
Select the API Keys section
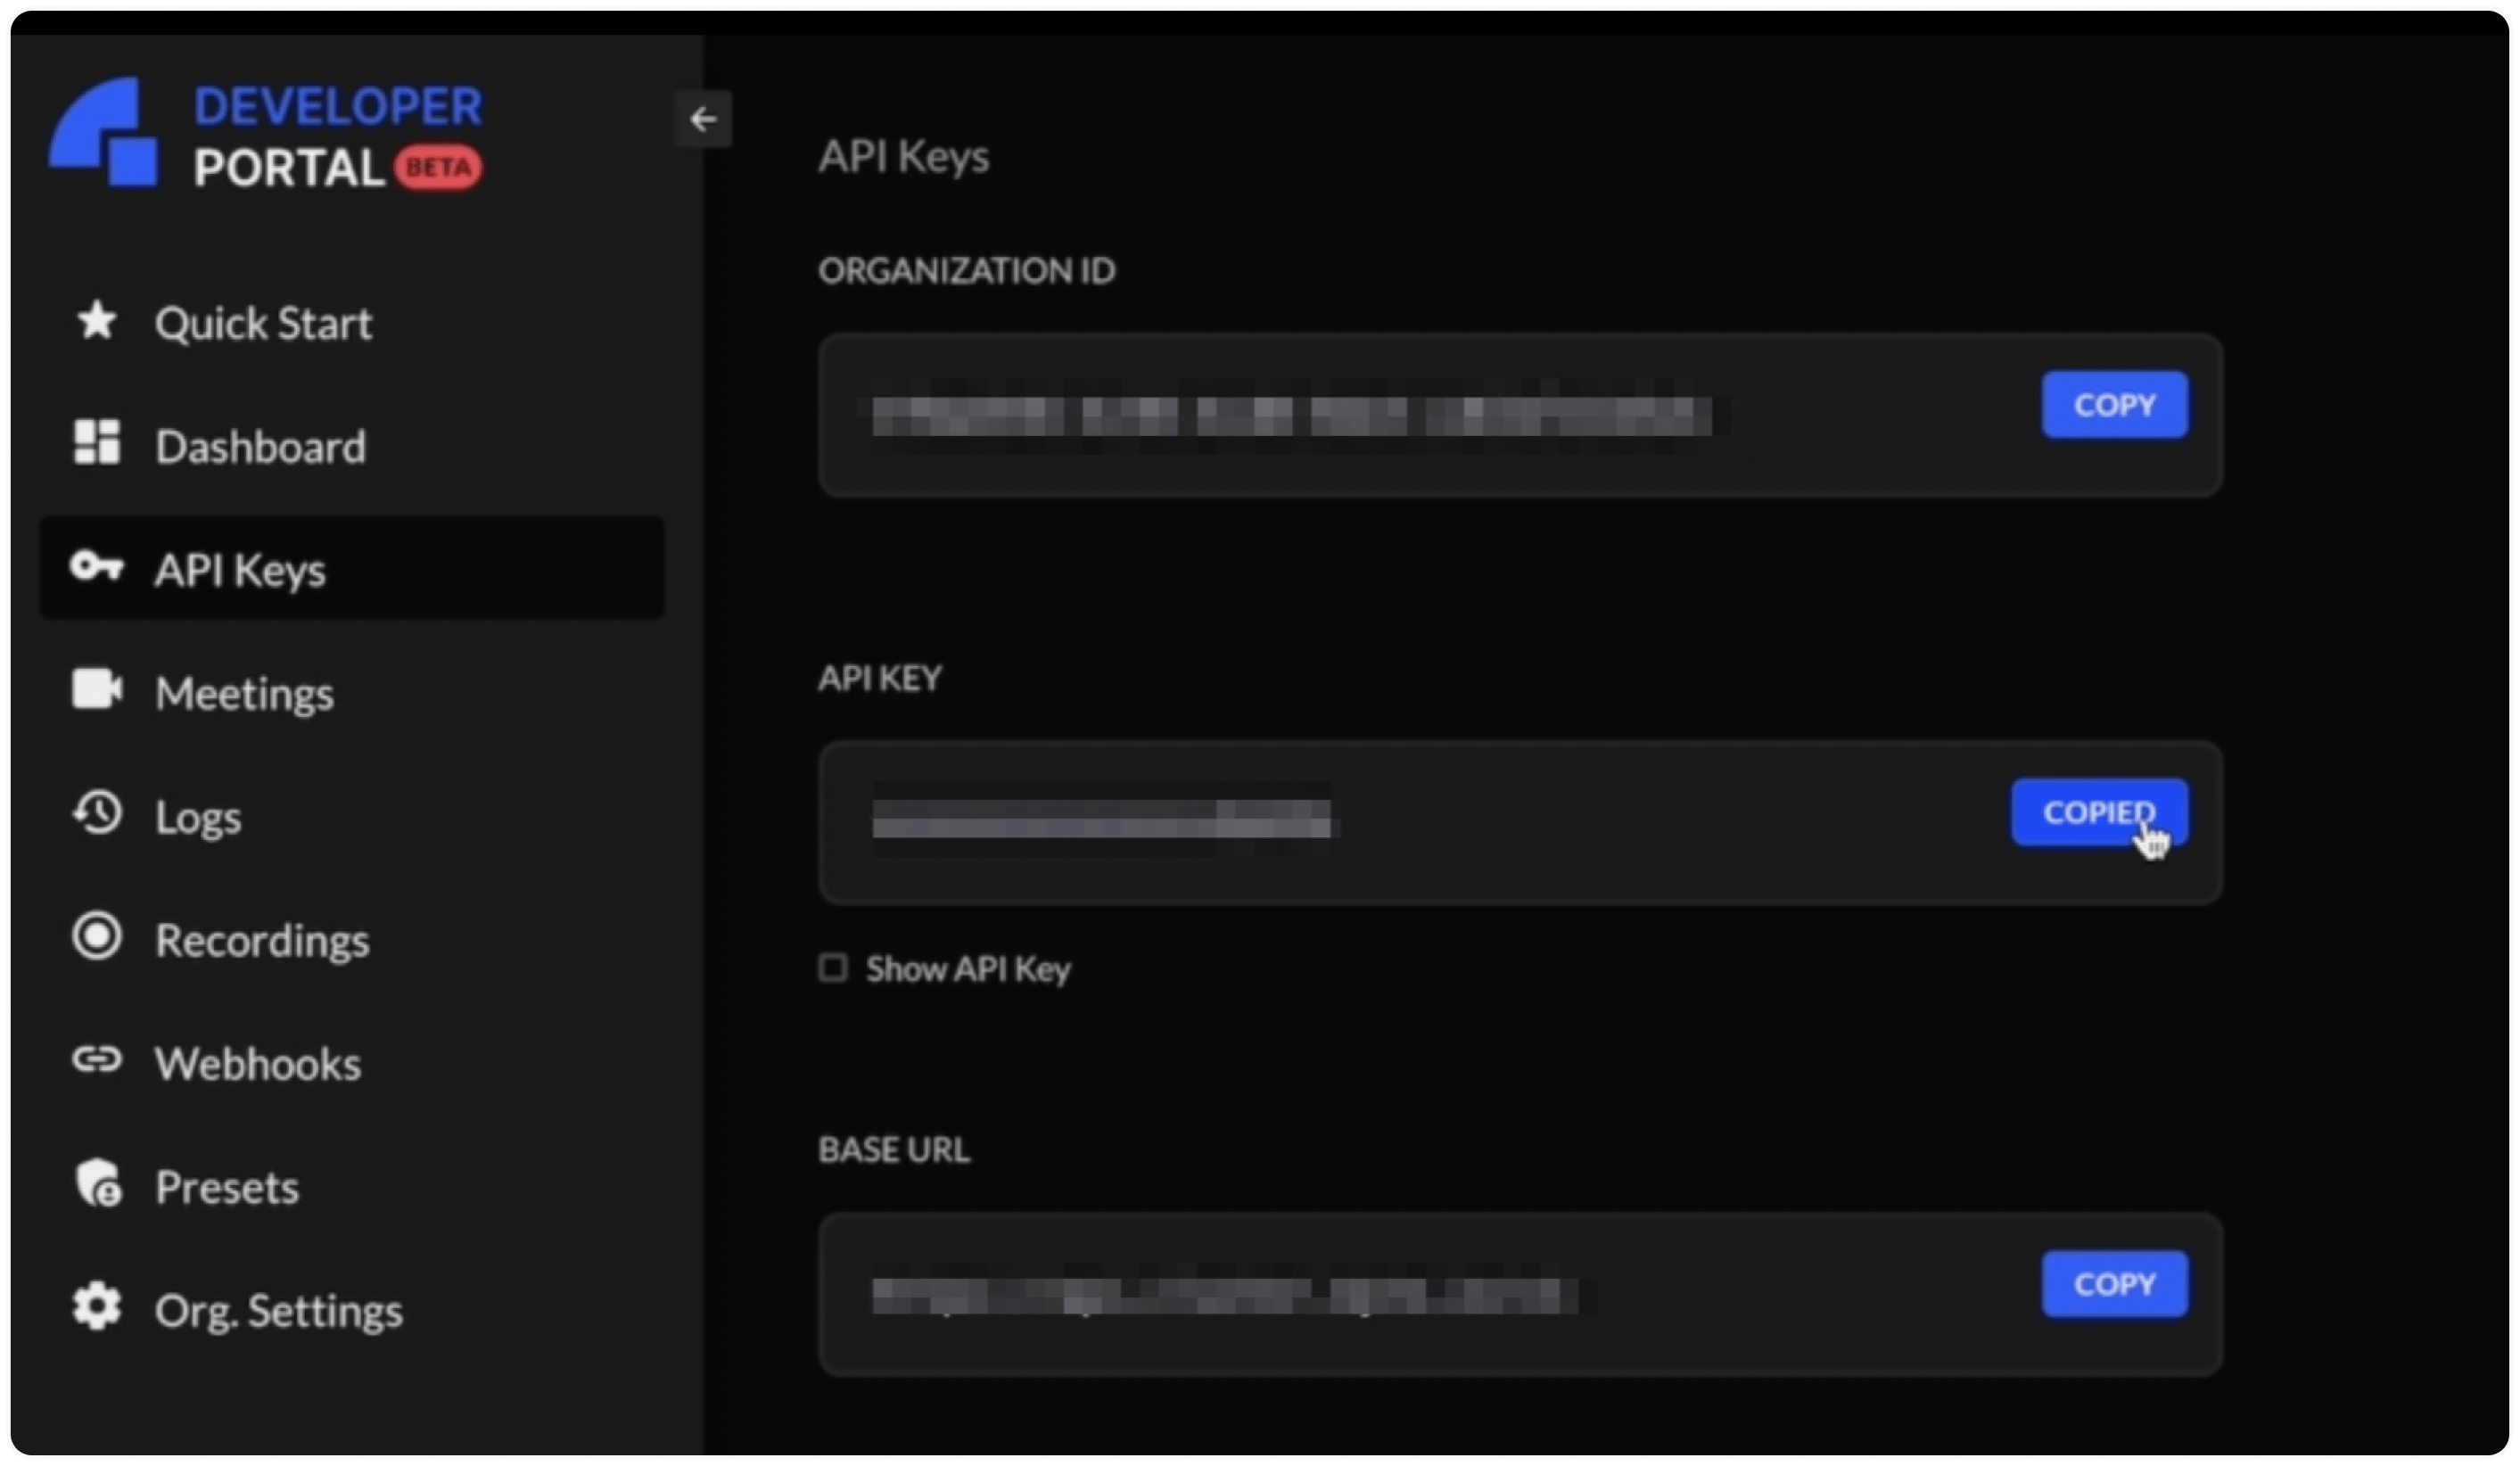(x=349, y=567)
